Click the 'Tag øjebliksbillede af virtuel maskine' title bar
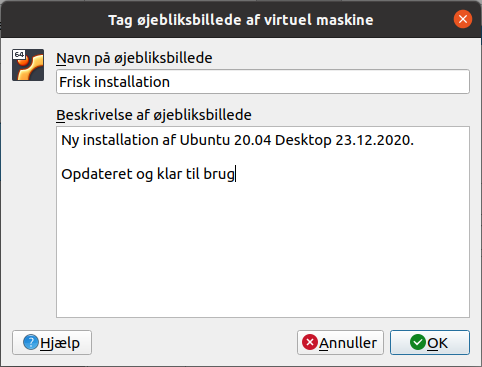The image size is (482, 367). tap(241, 20)
